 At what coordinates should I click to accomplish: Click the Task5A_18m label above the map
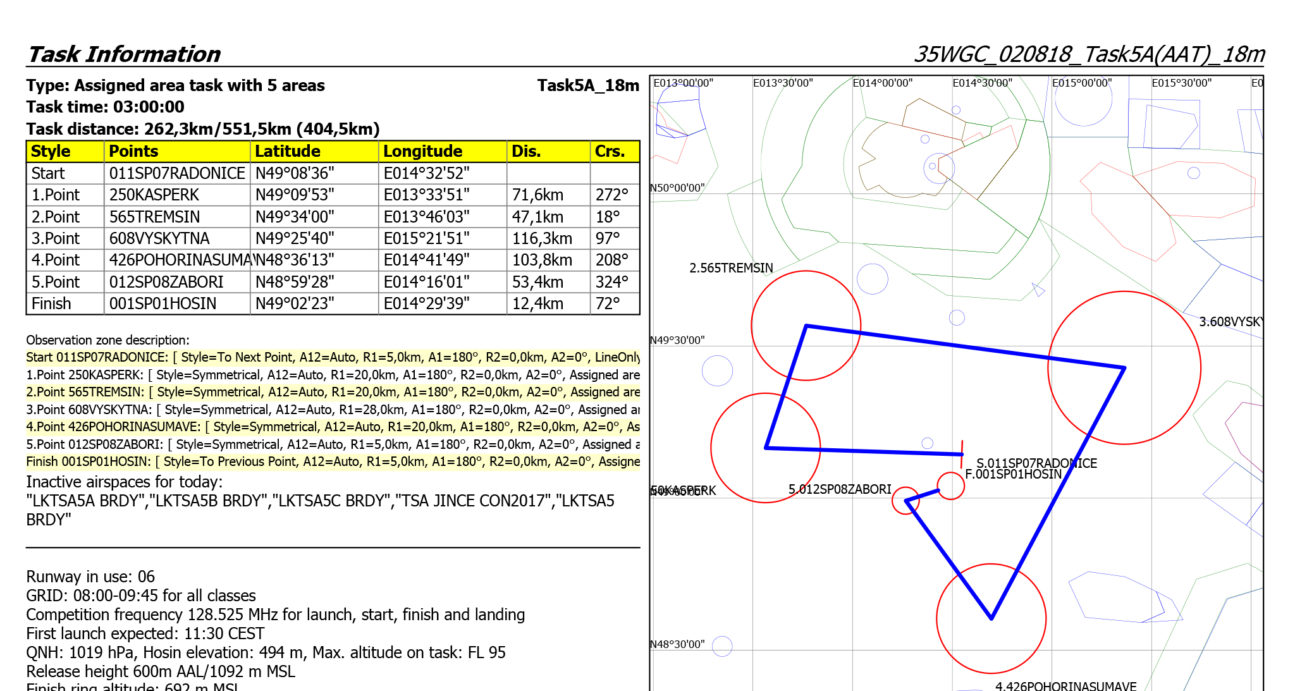[x=587, y=86]
